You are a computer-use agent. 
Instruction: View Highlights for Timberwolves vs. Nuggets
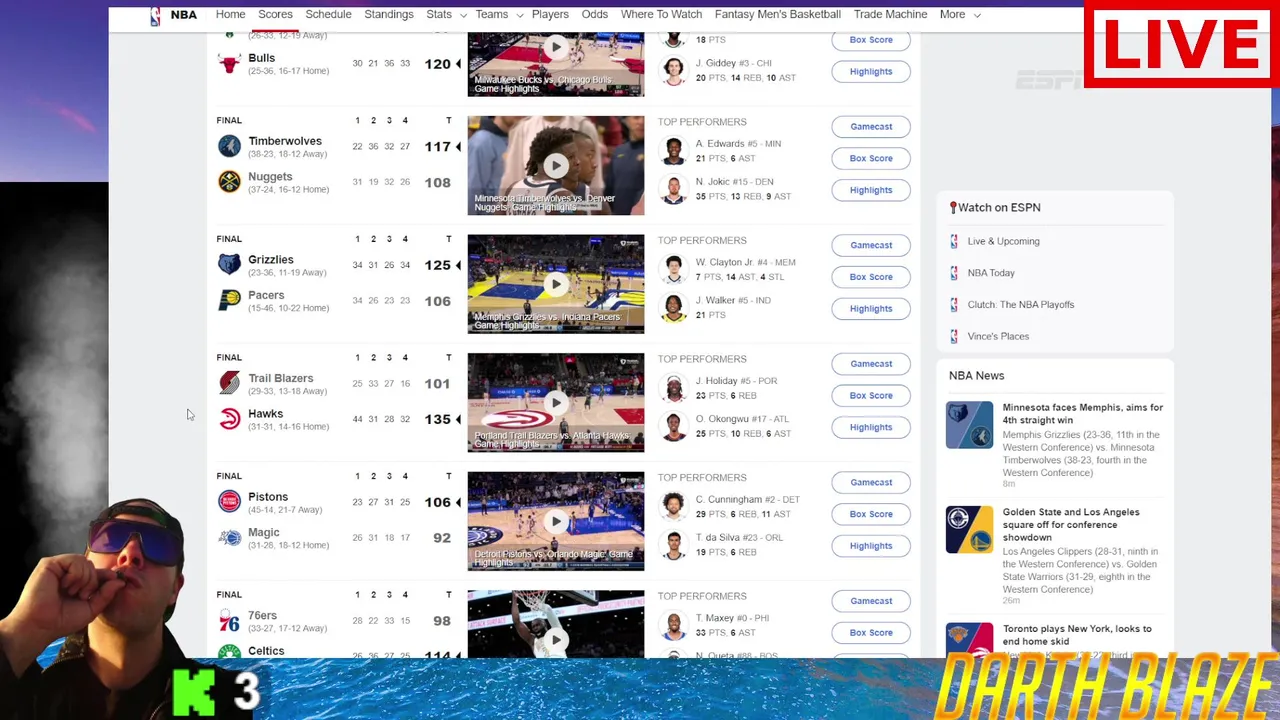tap(871, 190)
